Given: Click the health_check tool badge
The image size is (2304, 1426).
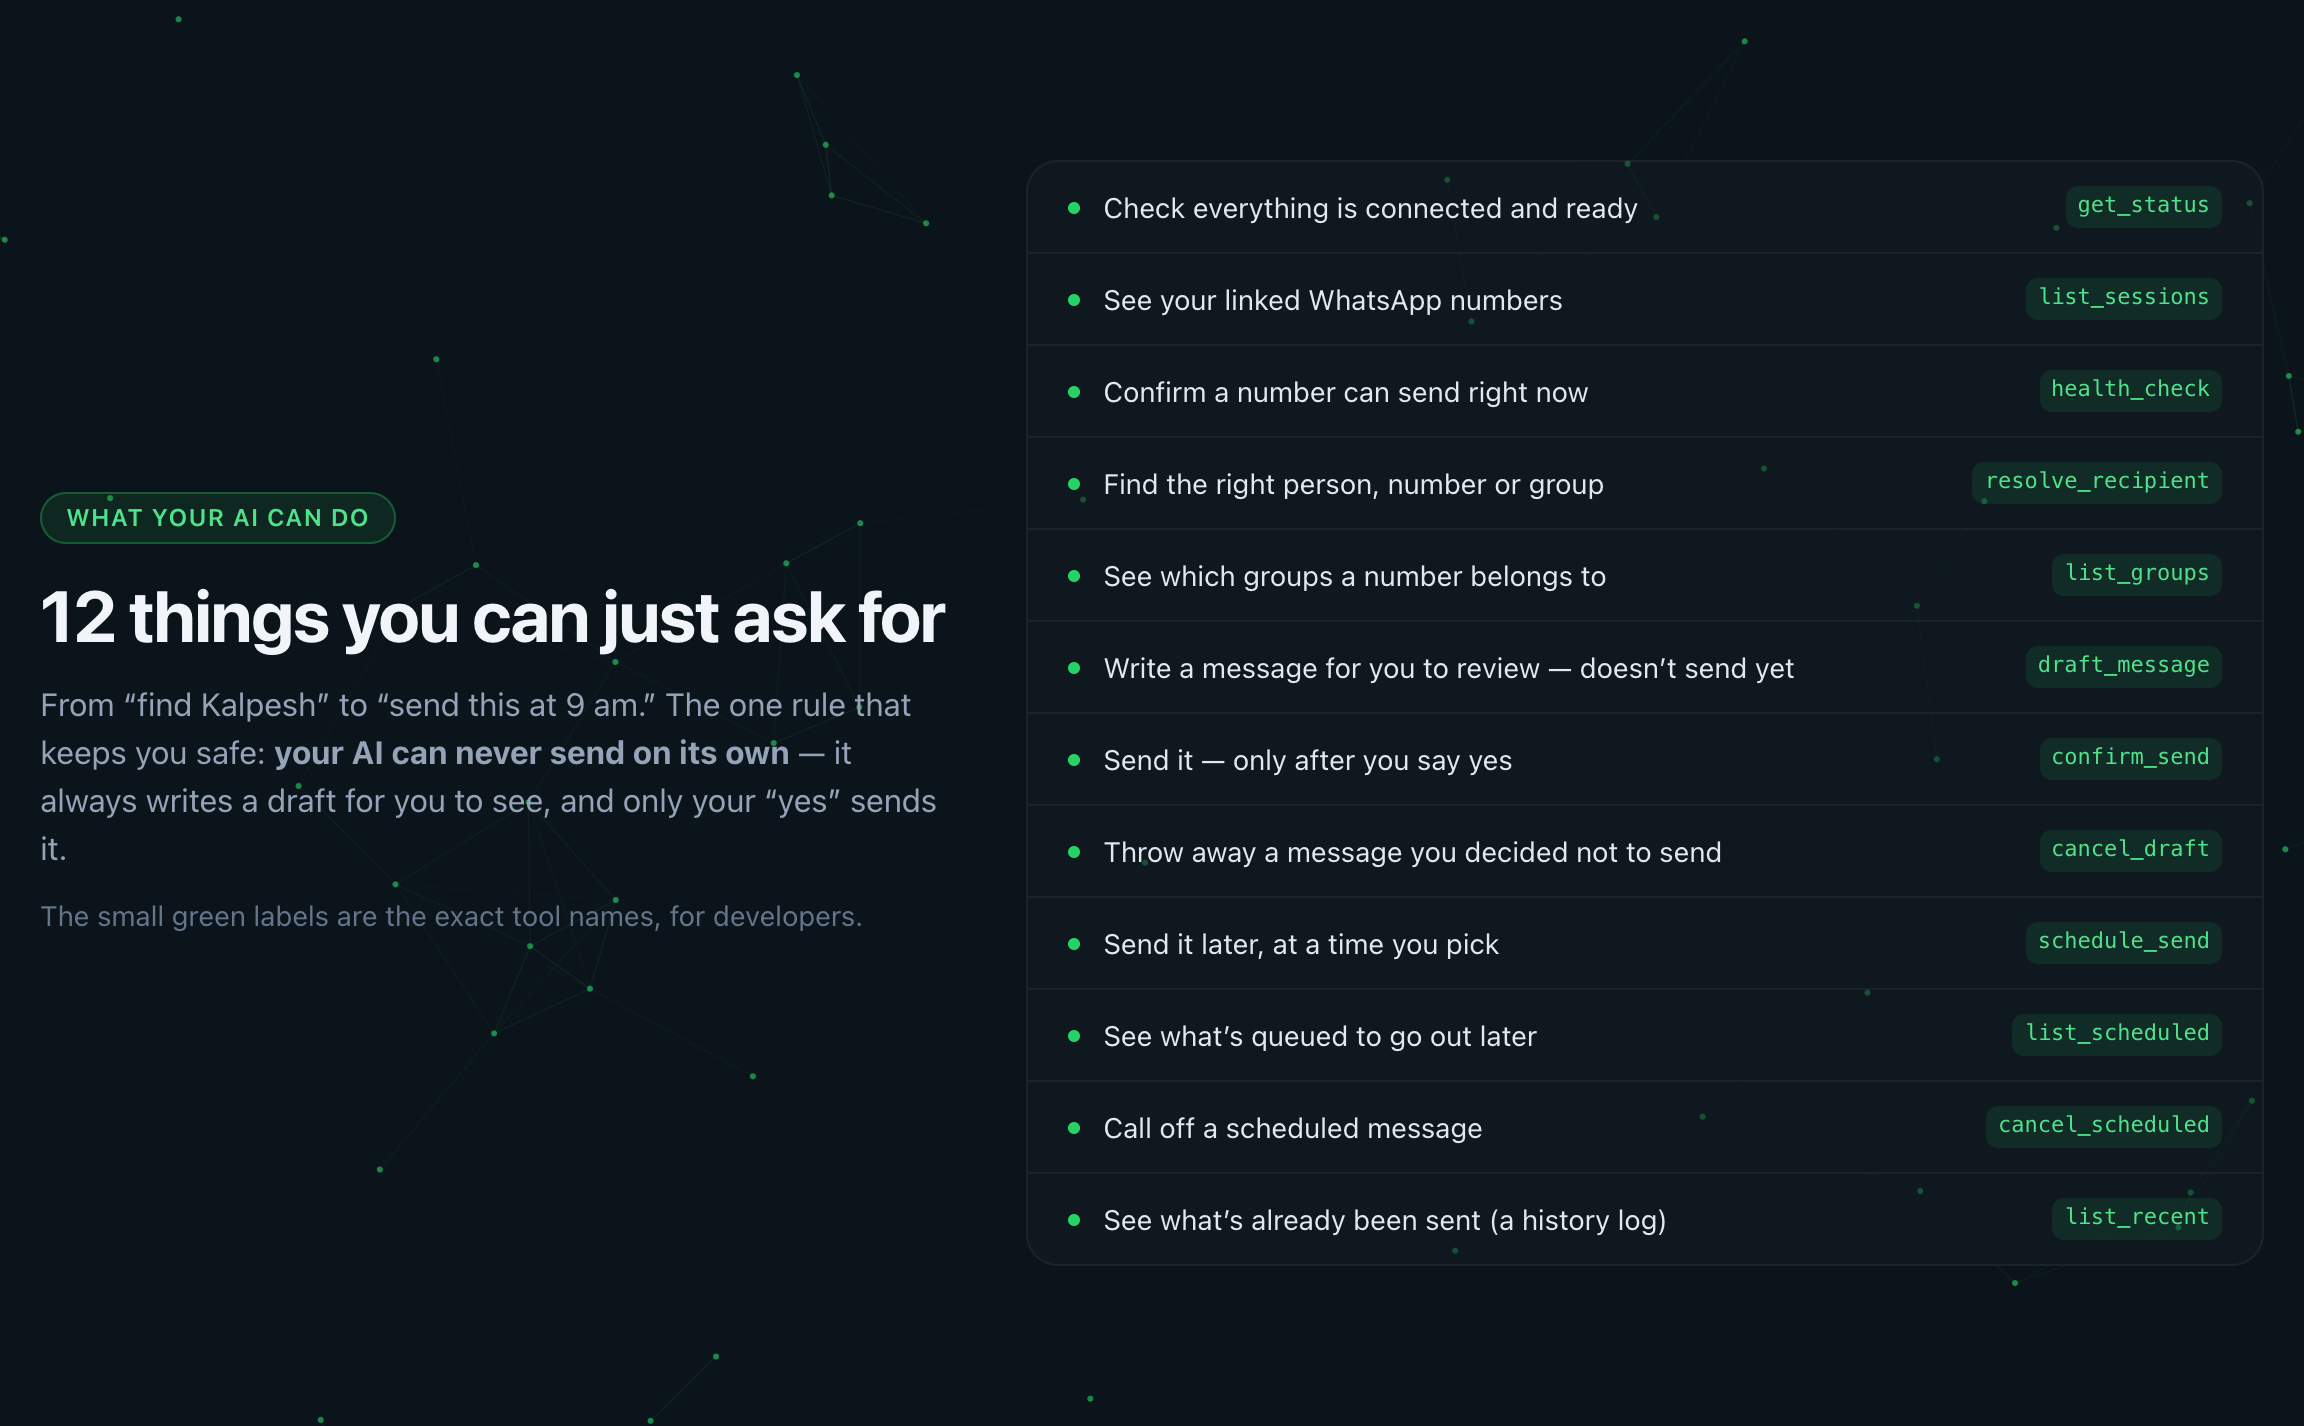Looking at the screenshot, I should point(2130,390).
